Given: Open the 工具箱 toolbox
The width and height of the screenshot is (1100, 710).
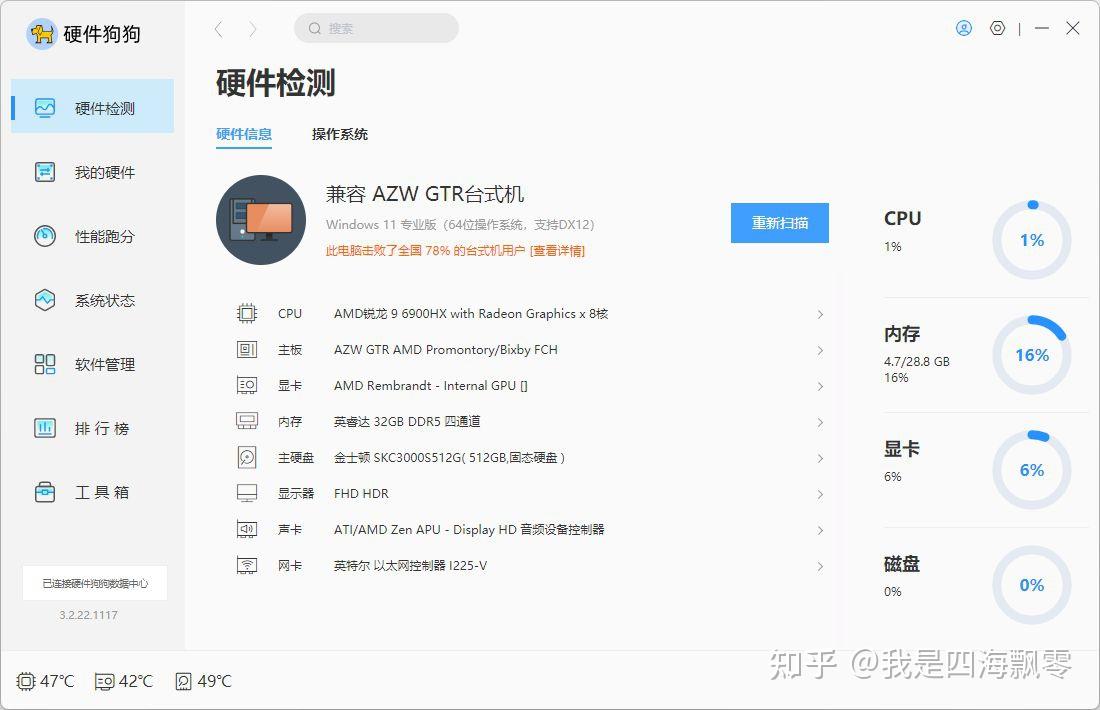Looking at the screenshot, I should pyautogui.click(x=95, y=491).
